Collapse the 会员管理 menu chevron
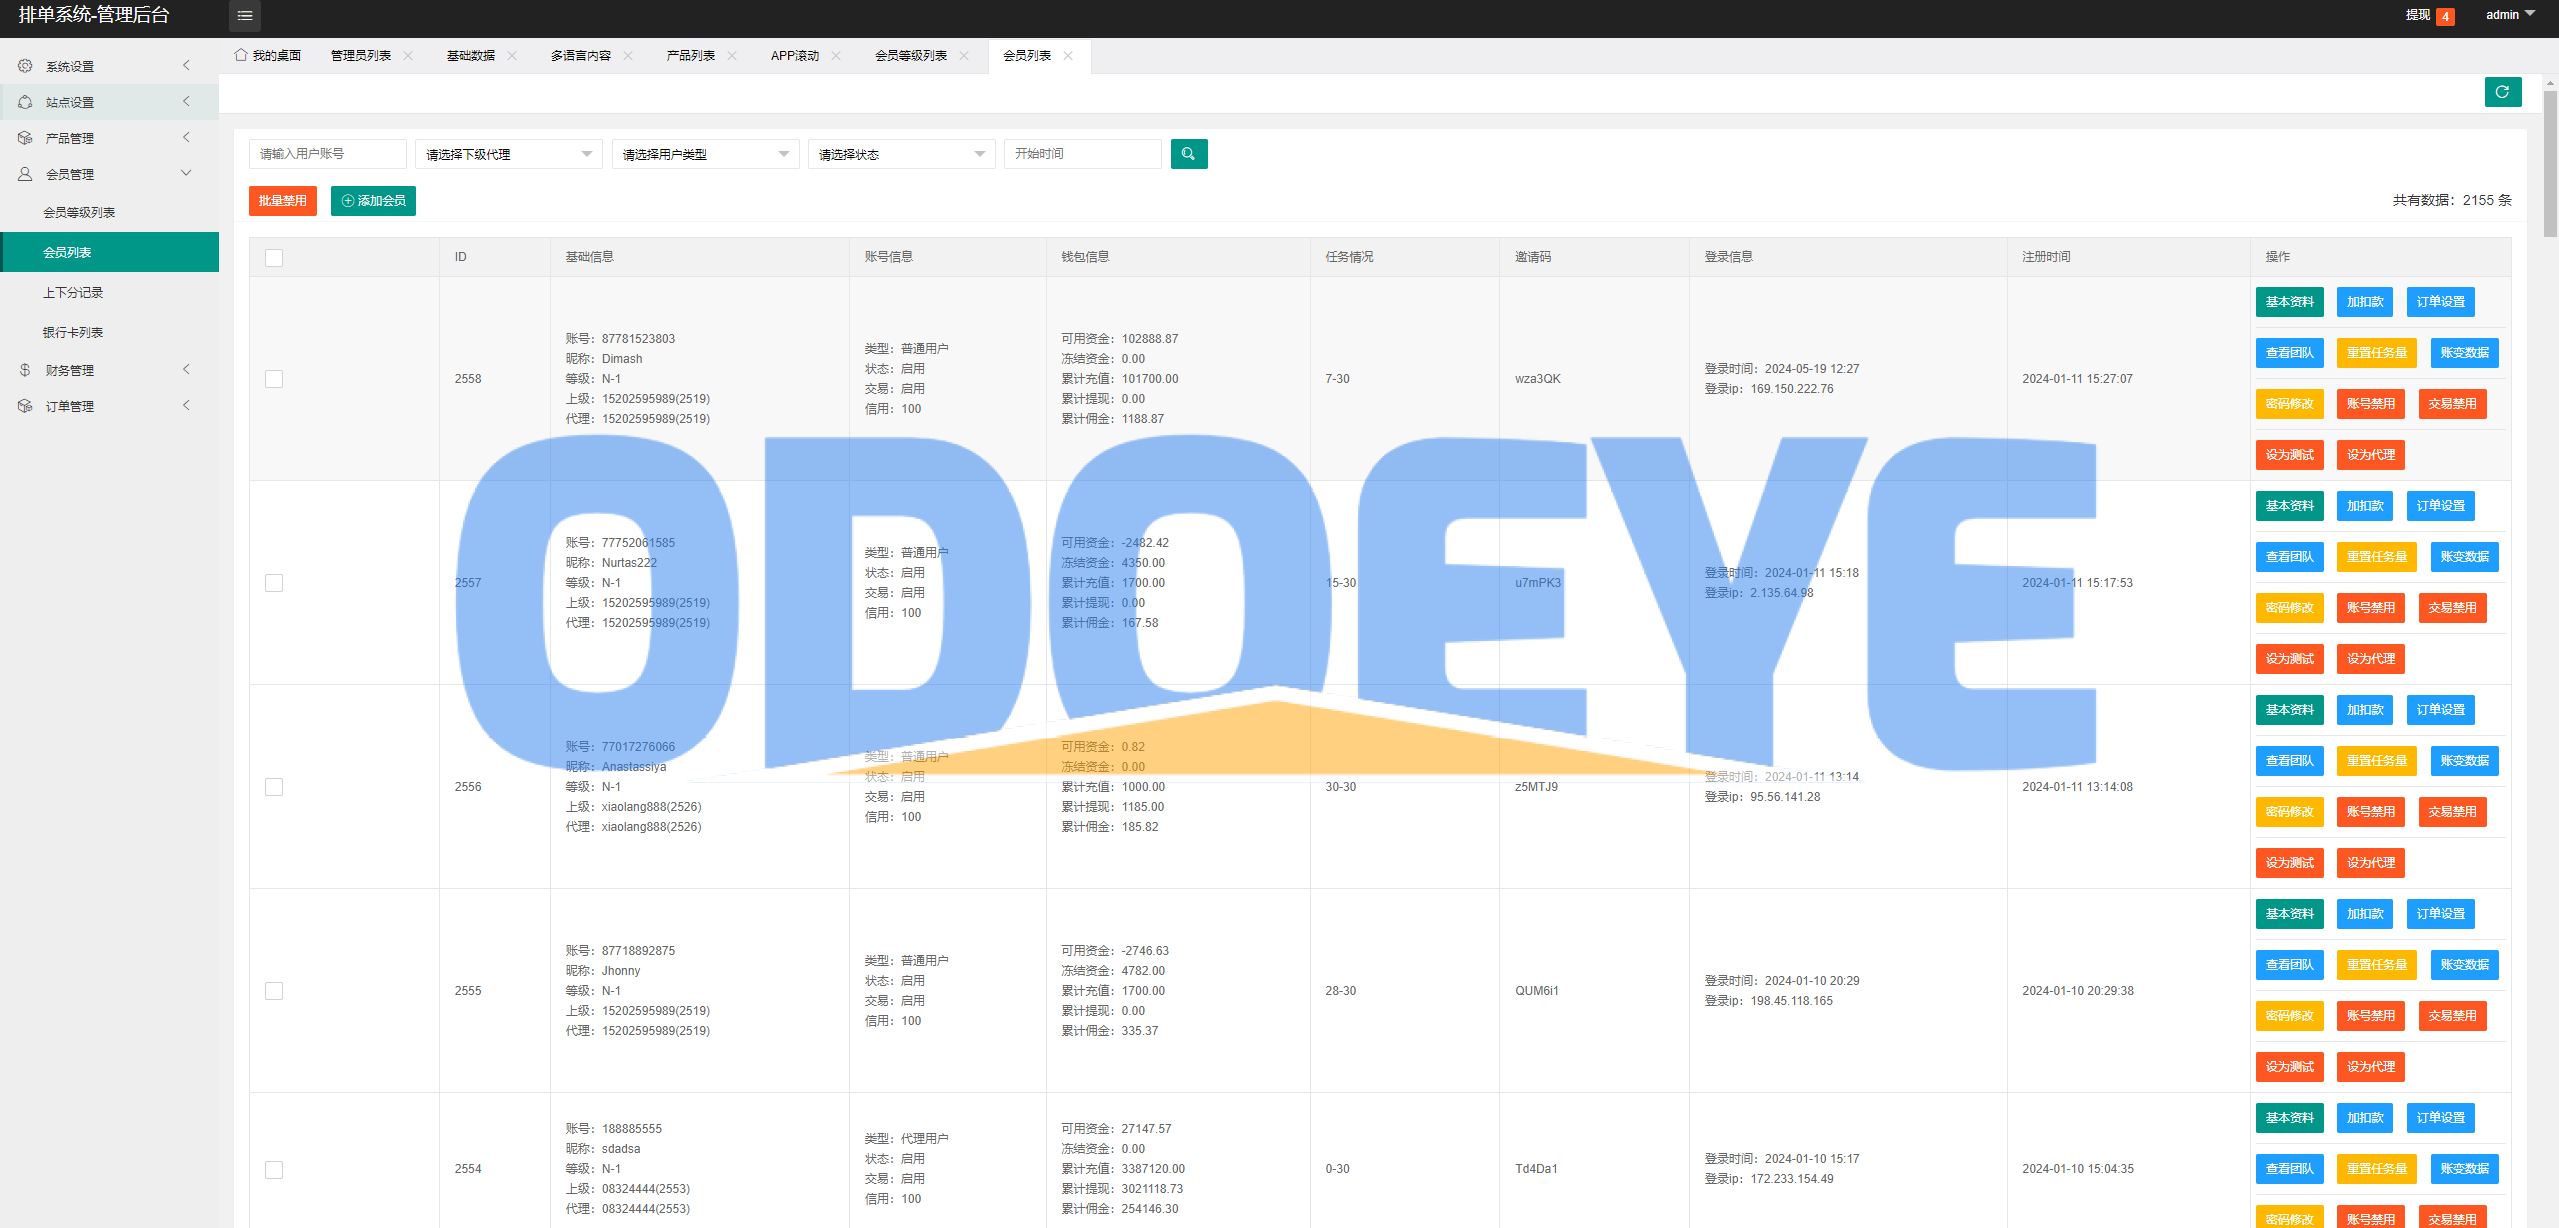Screen dimensions: 2559x1228 point(186,173)
